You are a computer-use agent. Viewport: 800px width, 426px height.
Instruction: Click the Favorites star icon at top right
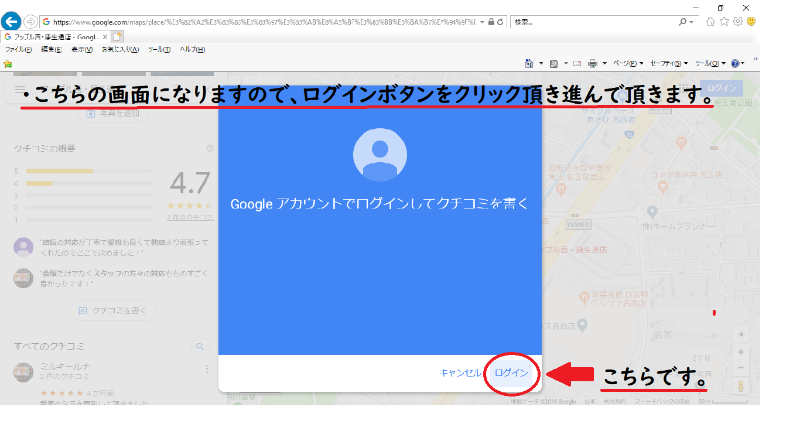tap(723, 21)
